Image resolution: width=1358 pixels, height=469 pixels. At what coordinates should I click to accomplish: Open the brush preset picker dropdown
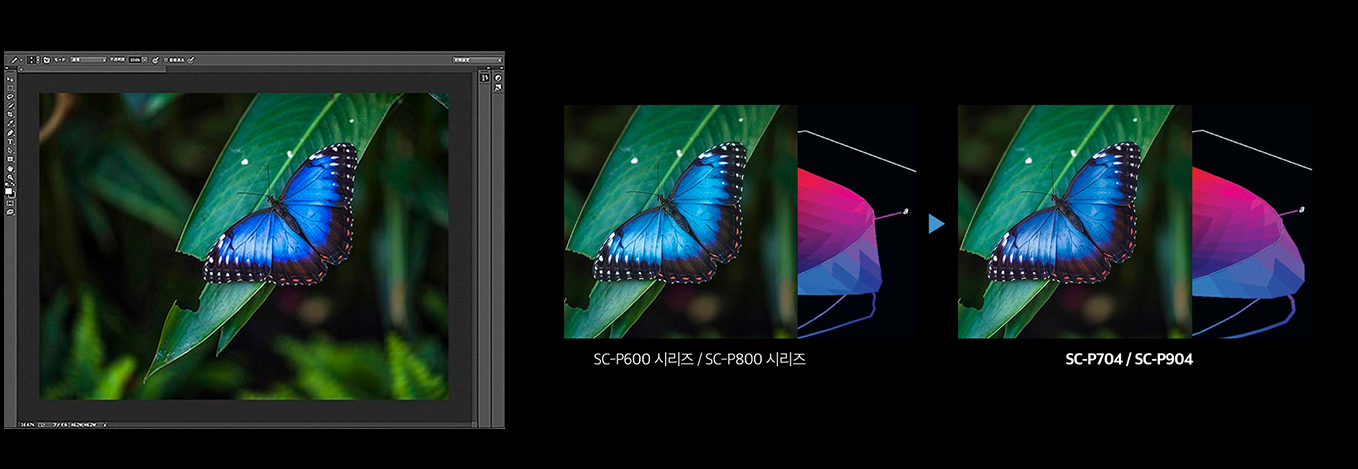[x=33, y=60]
